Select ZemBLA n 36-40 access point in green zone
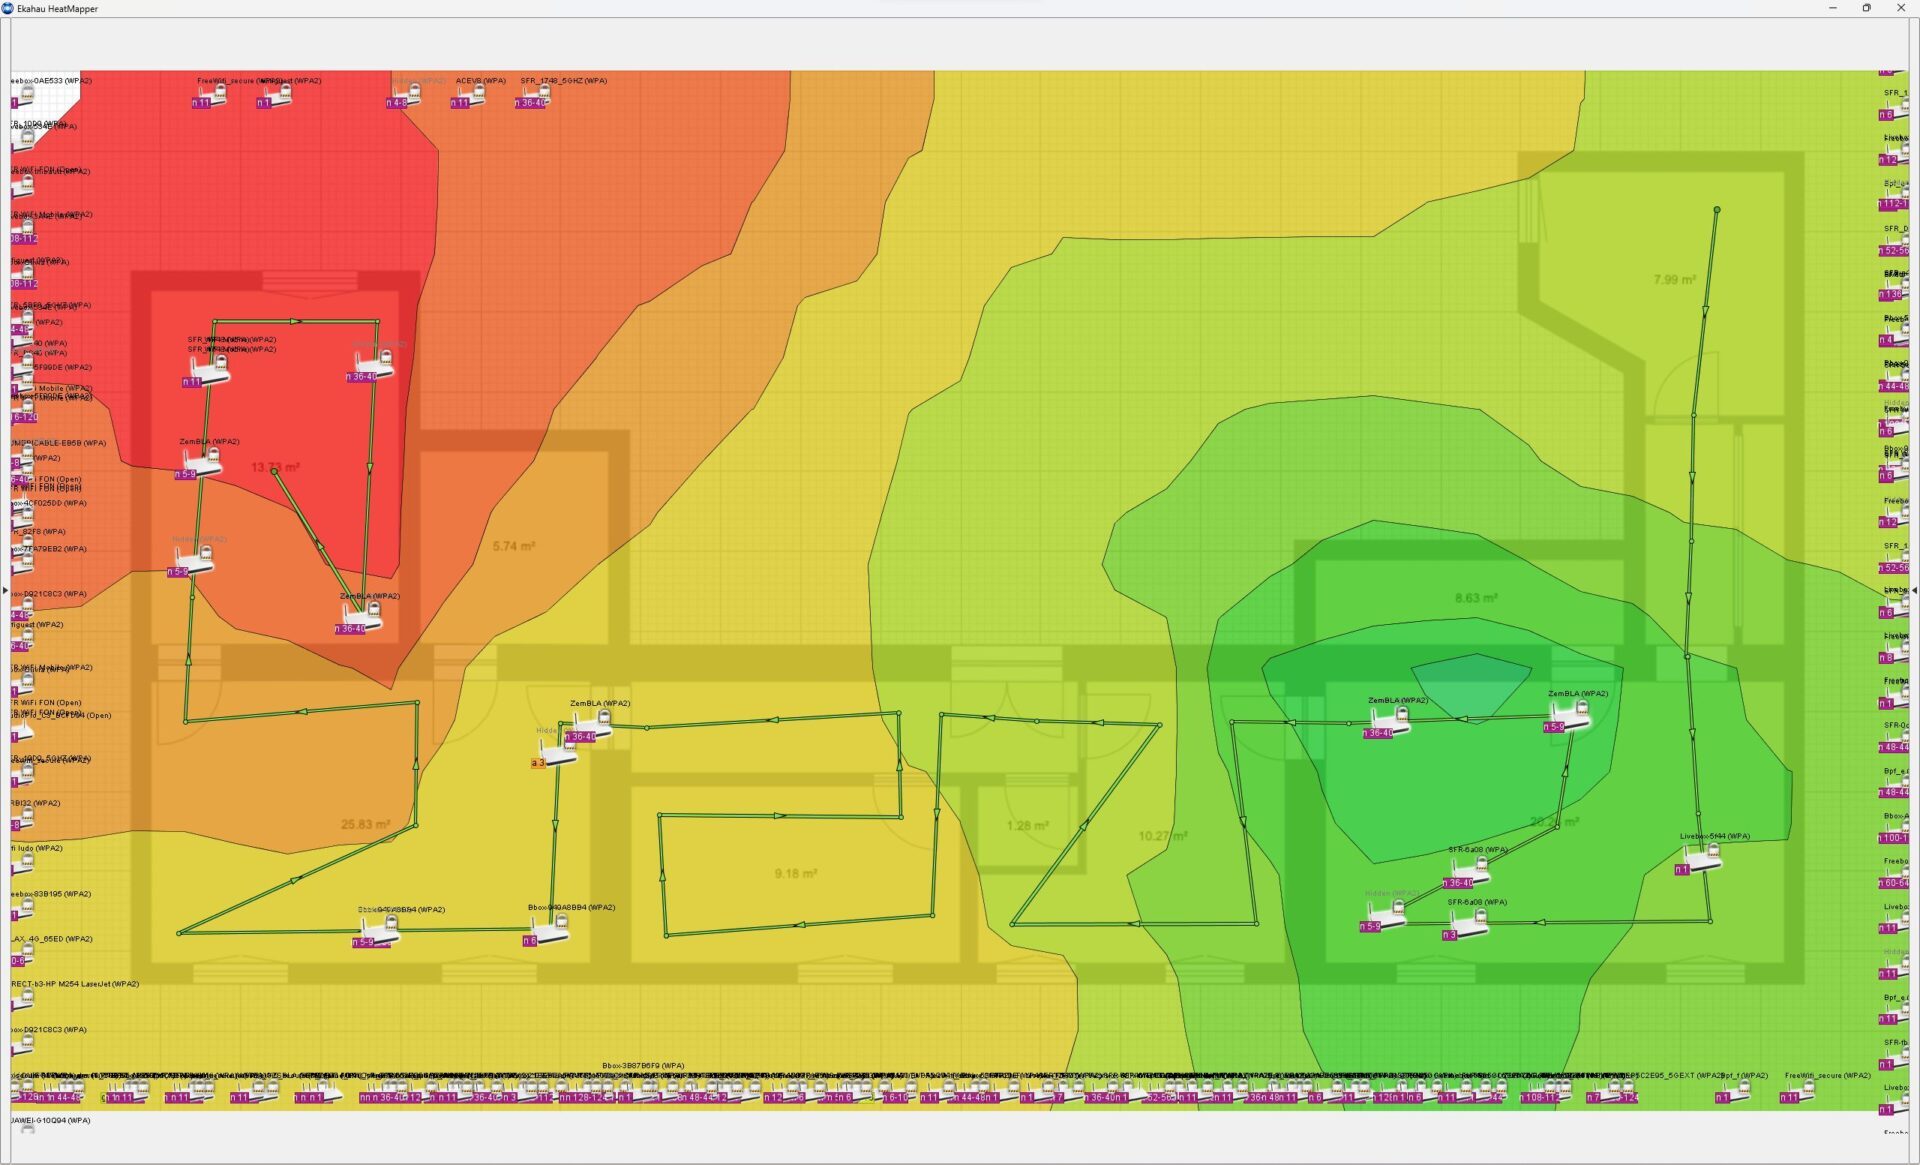The height and width of the screenshot is (1165, 1920). click(1388, 723)
